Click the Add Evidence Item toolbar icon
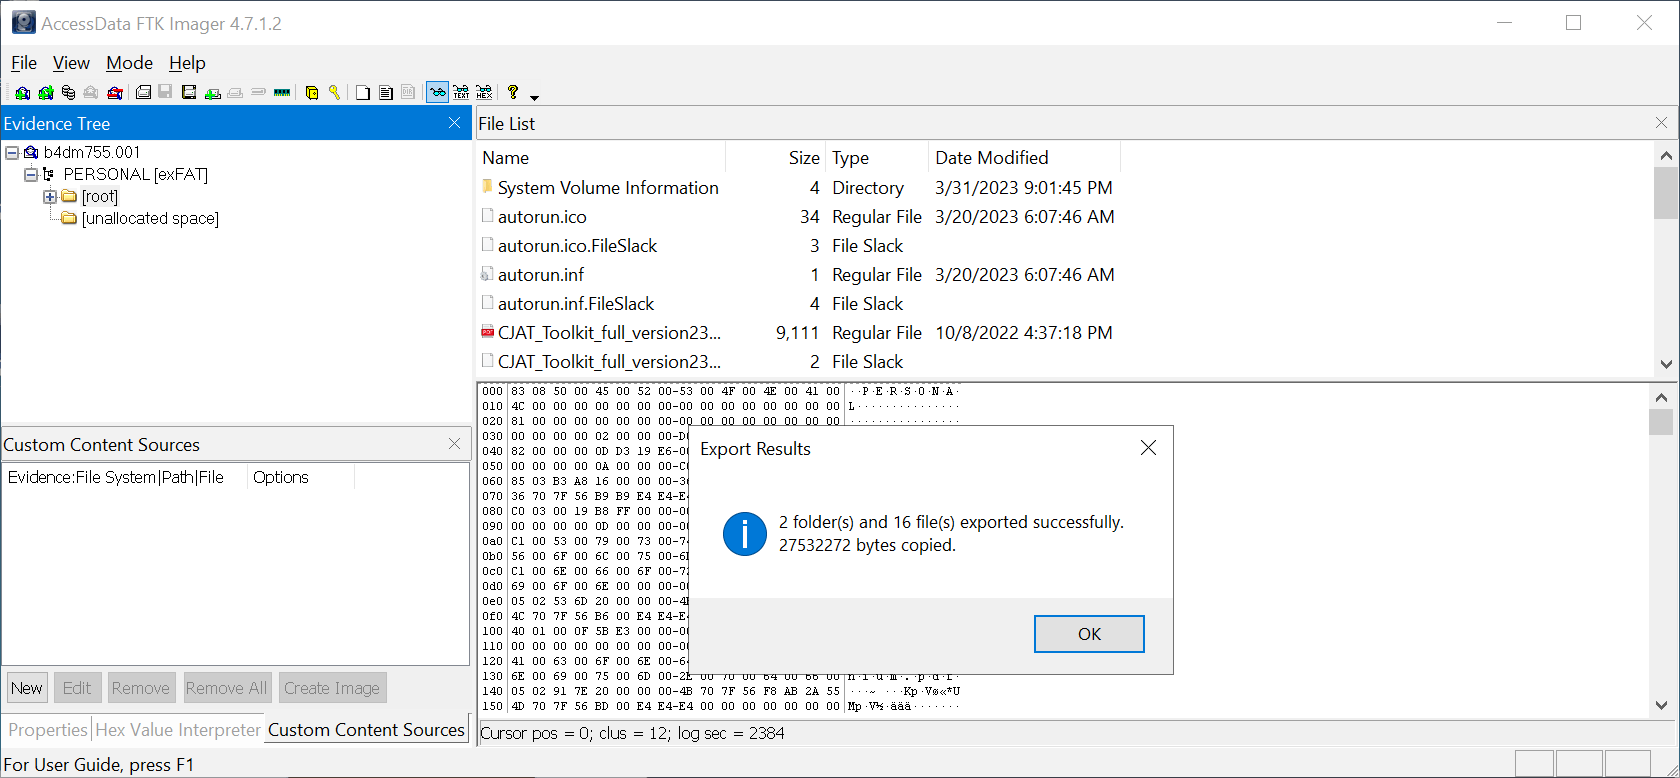Viewport: 1680px width, 778px height. point(22,93)
